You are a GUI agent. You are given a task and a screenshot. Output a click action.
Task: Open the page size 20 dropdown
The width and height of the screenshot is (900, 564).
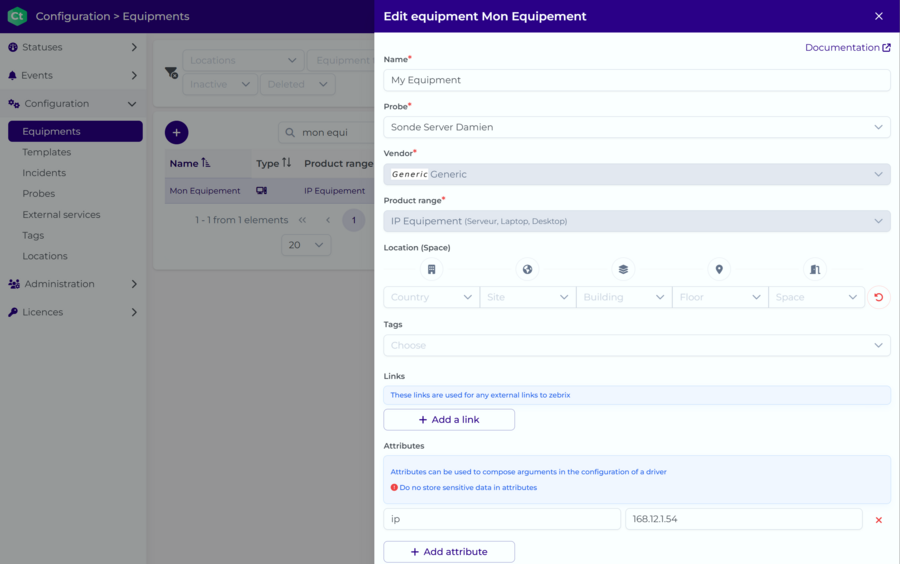(306, 245)
